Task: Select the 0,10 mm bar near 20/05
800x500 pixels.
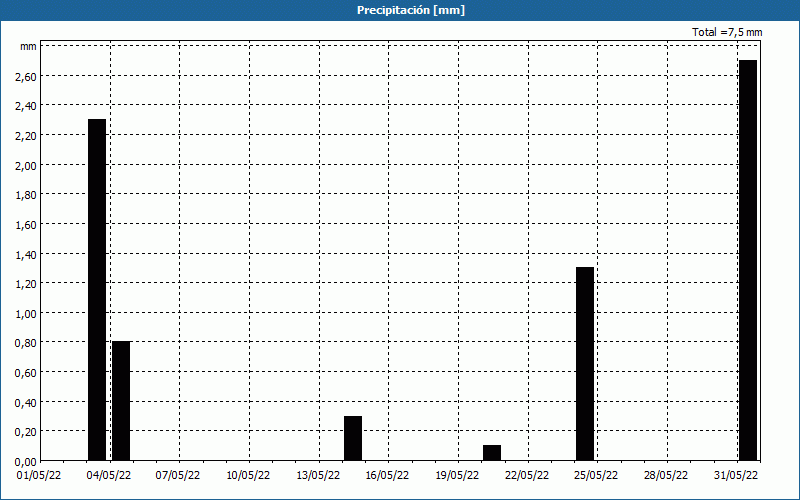Action: tap(492, 453)
